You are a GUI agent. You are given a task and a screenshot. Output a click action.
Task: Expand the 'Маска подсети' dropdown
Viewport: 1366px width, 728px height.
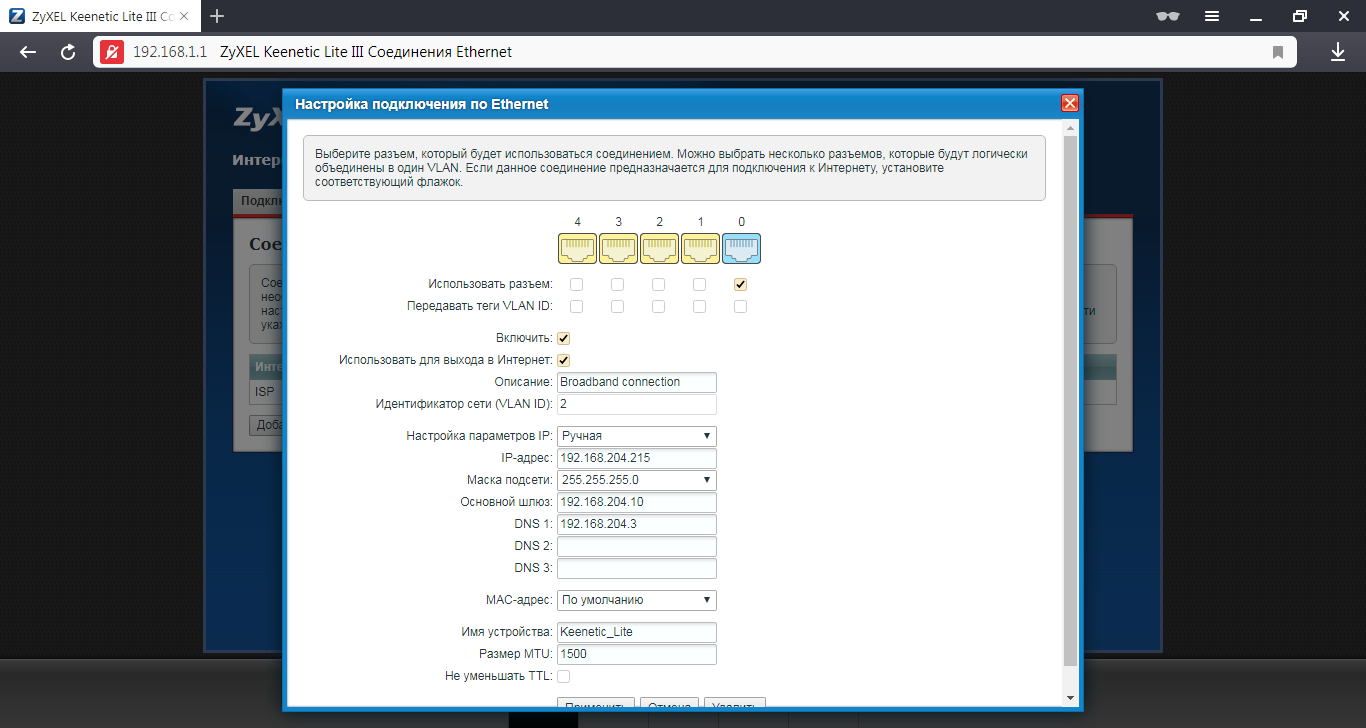(x=636, y=480)
